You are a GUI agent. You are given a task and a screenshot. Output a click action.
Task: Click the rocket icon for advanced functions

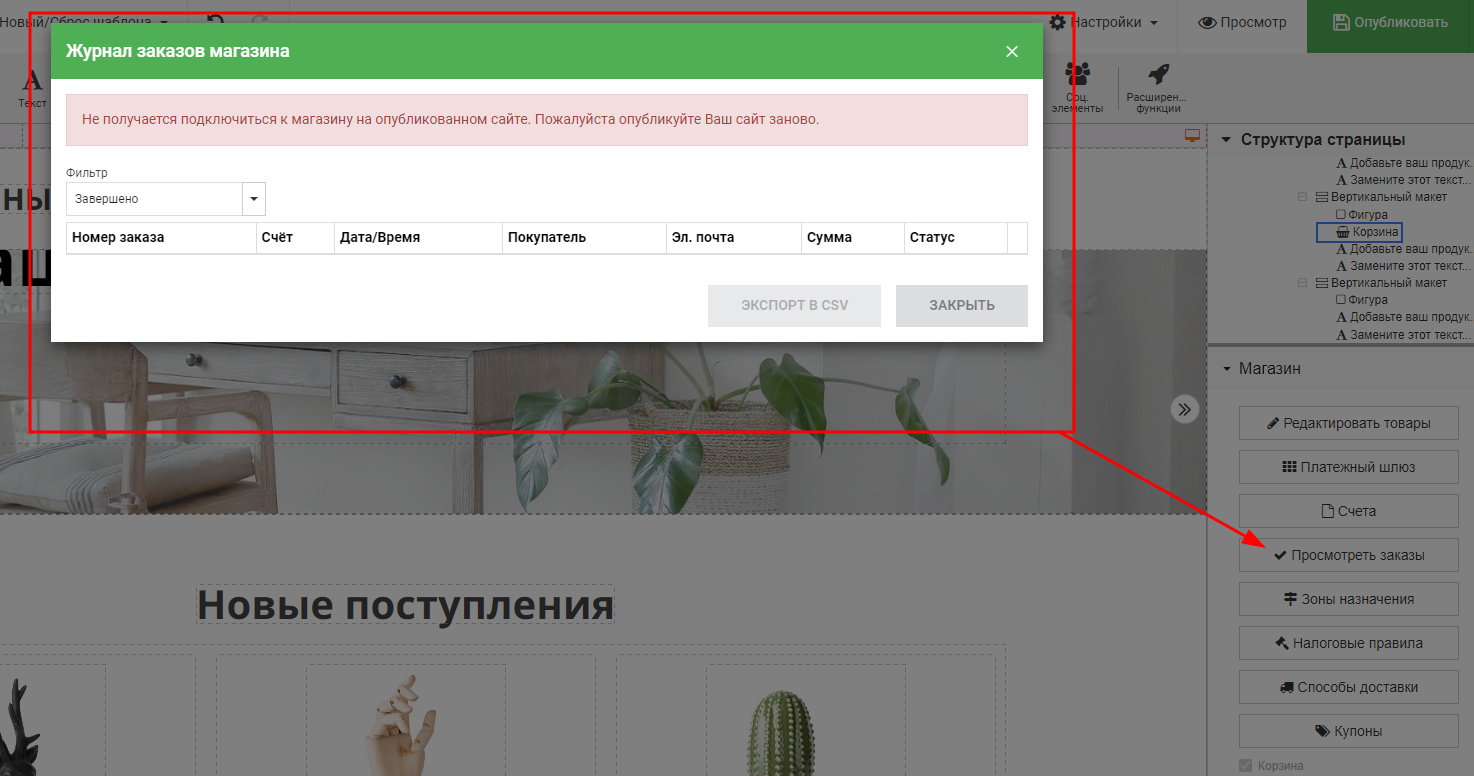pyautogui.click(x=1157, y=76)
